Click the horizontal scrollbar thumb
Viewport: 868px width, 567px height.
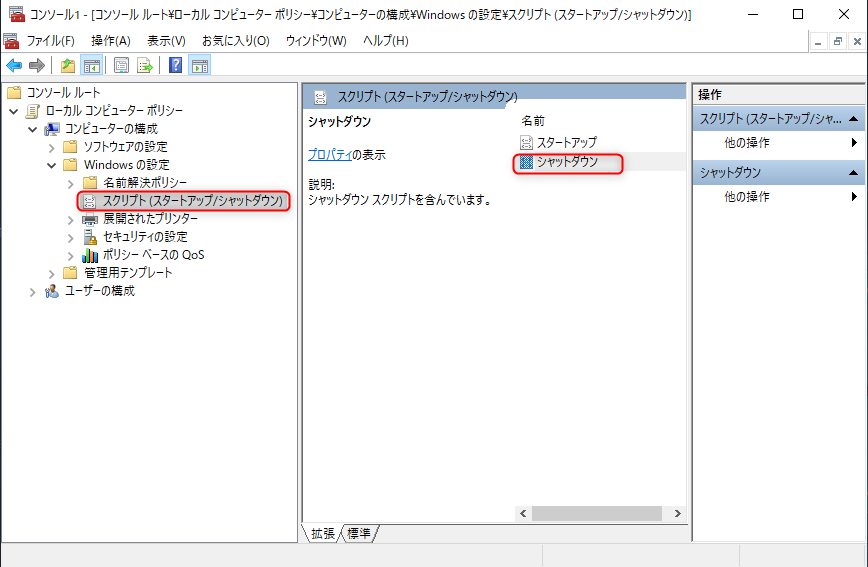pyautogui.click(x=597, y=513)
